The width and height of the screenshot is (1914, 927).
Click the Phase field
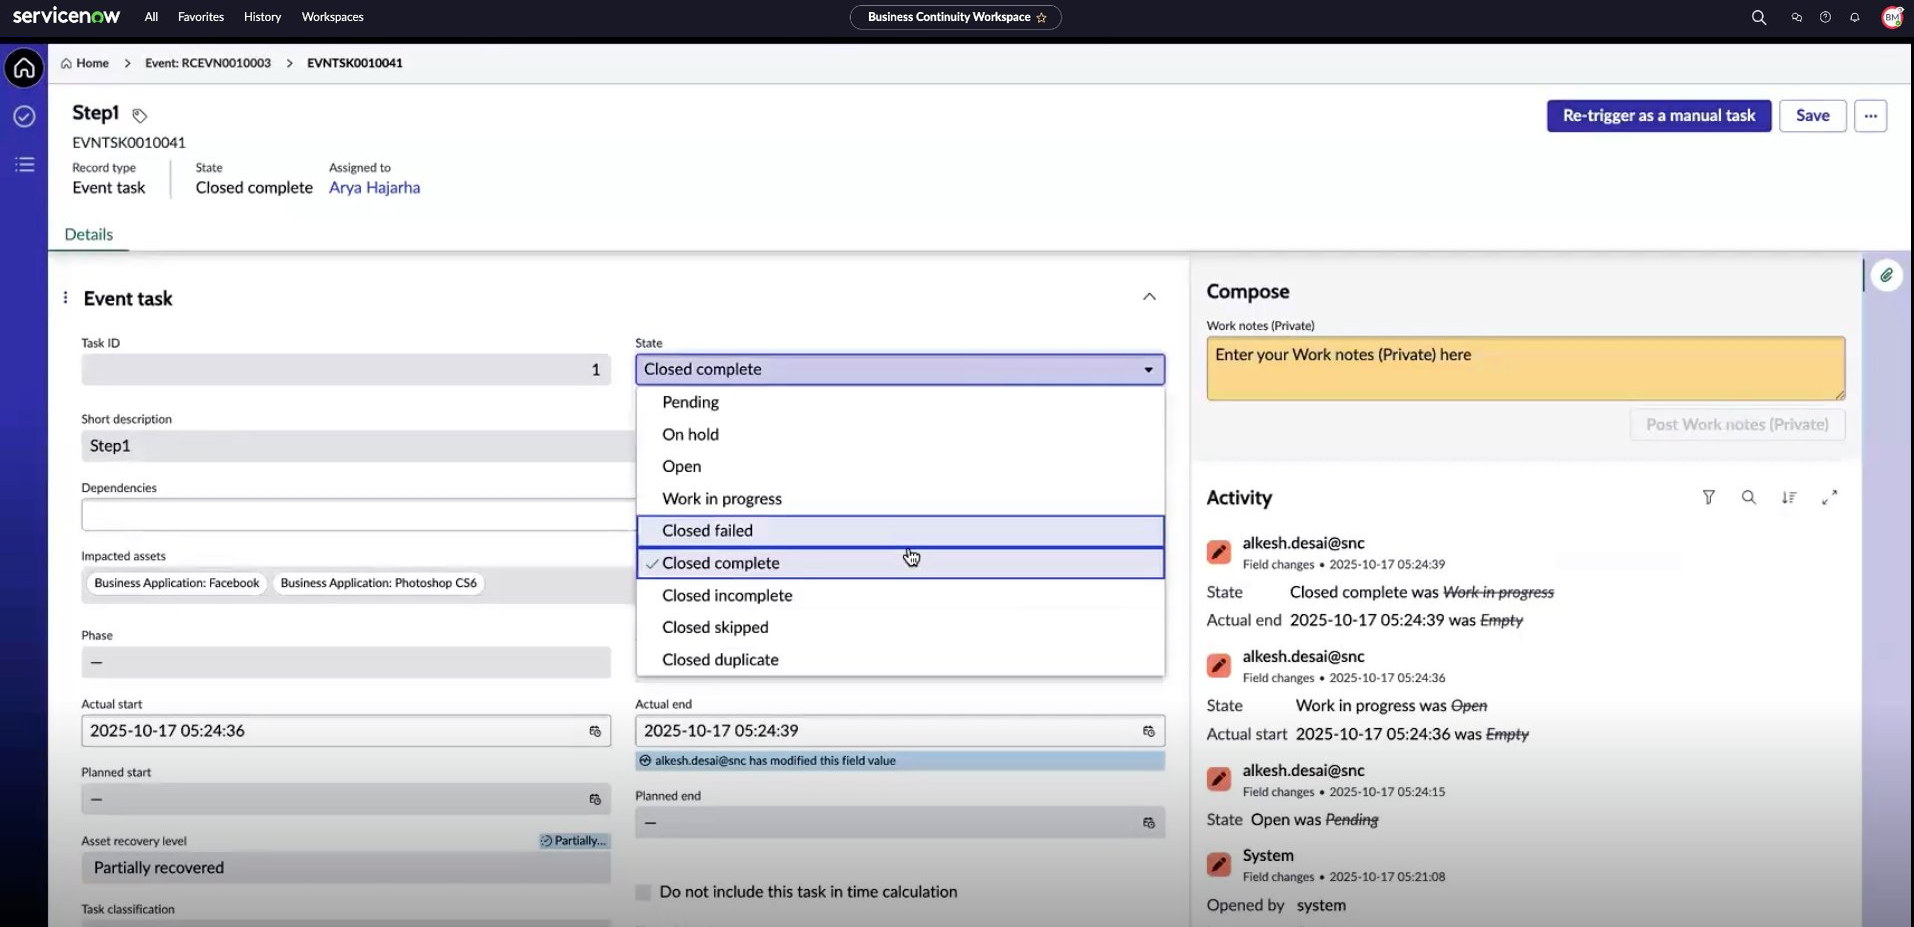[x=346, y=663]
